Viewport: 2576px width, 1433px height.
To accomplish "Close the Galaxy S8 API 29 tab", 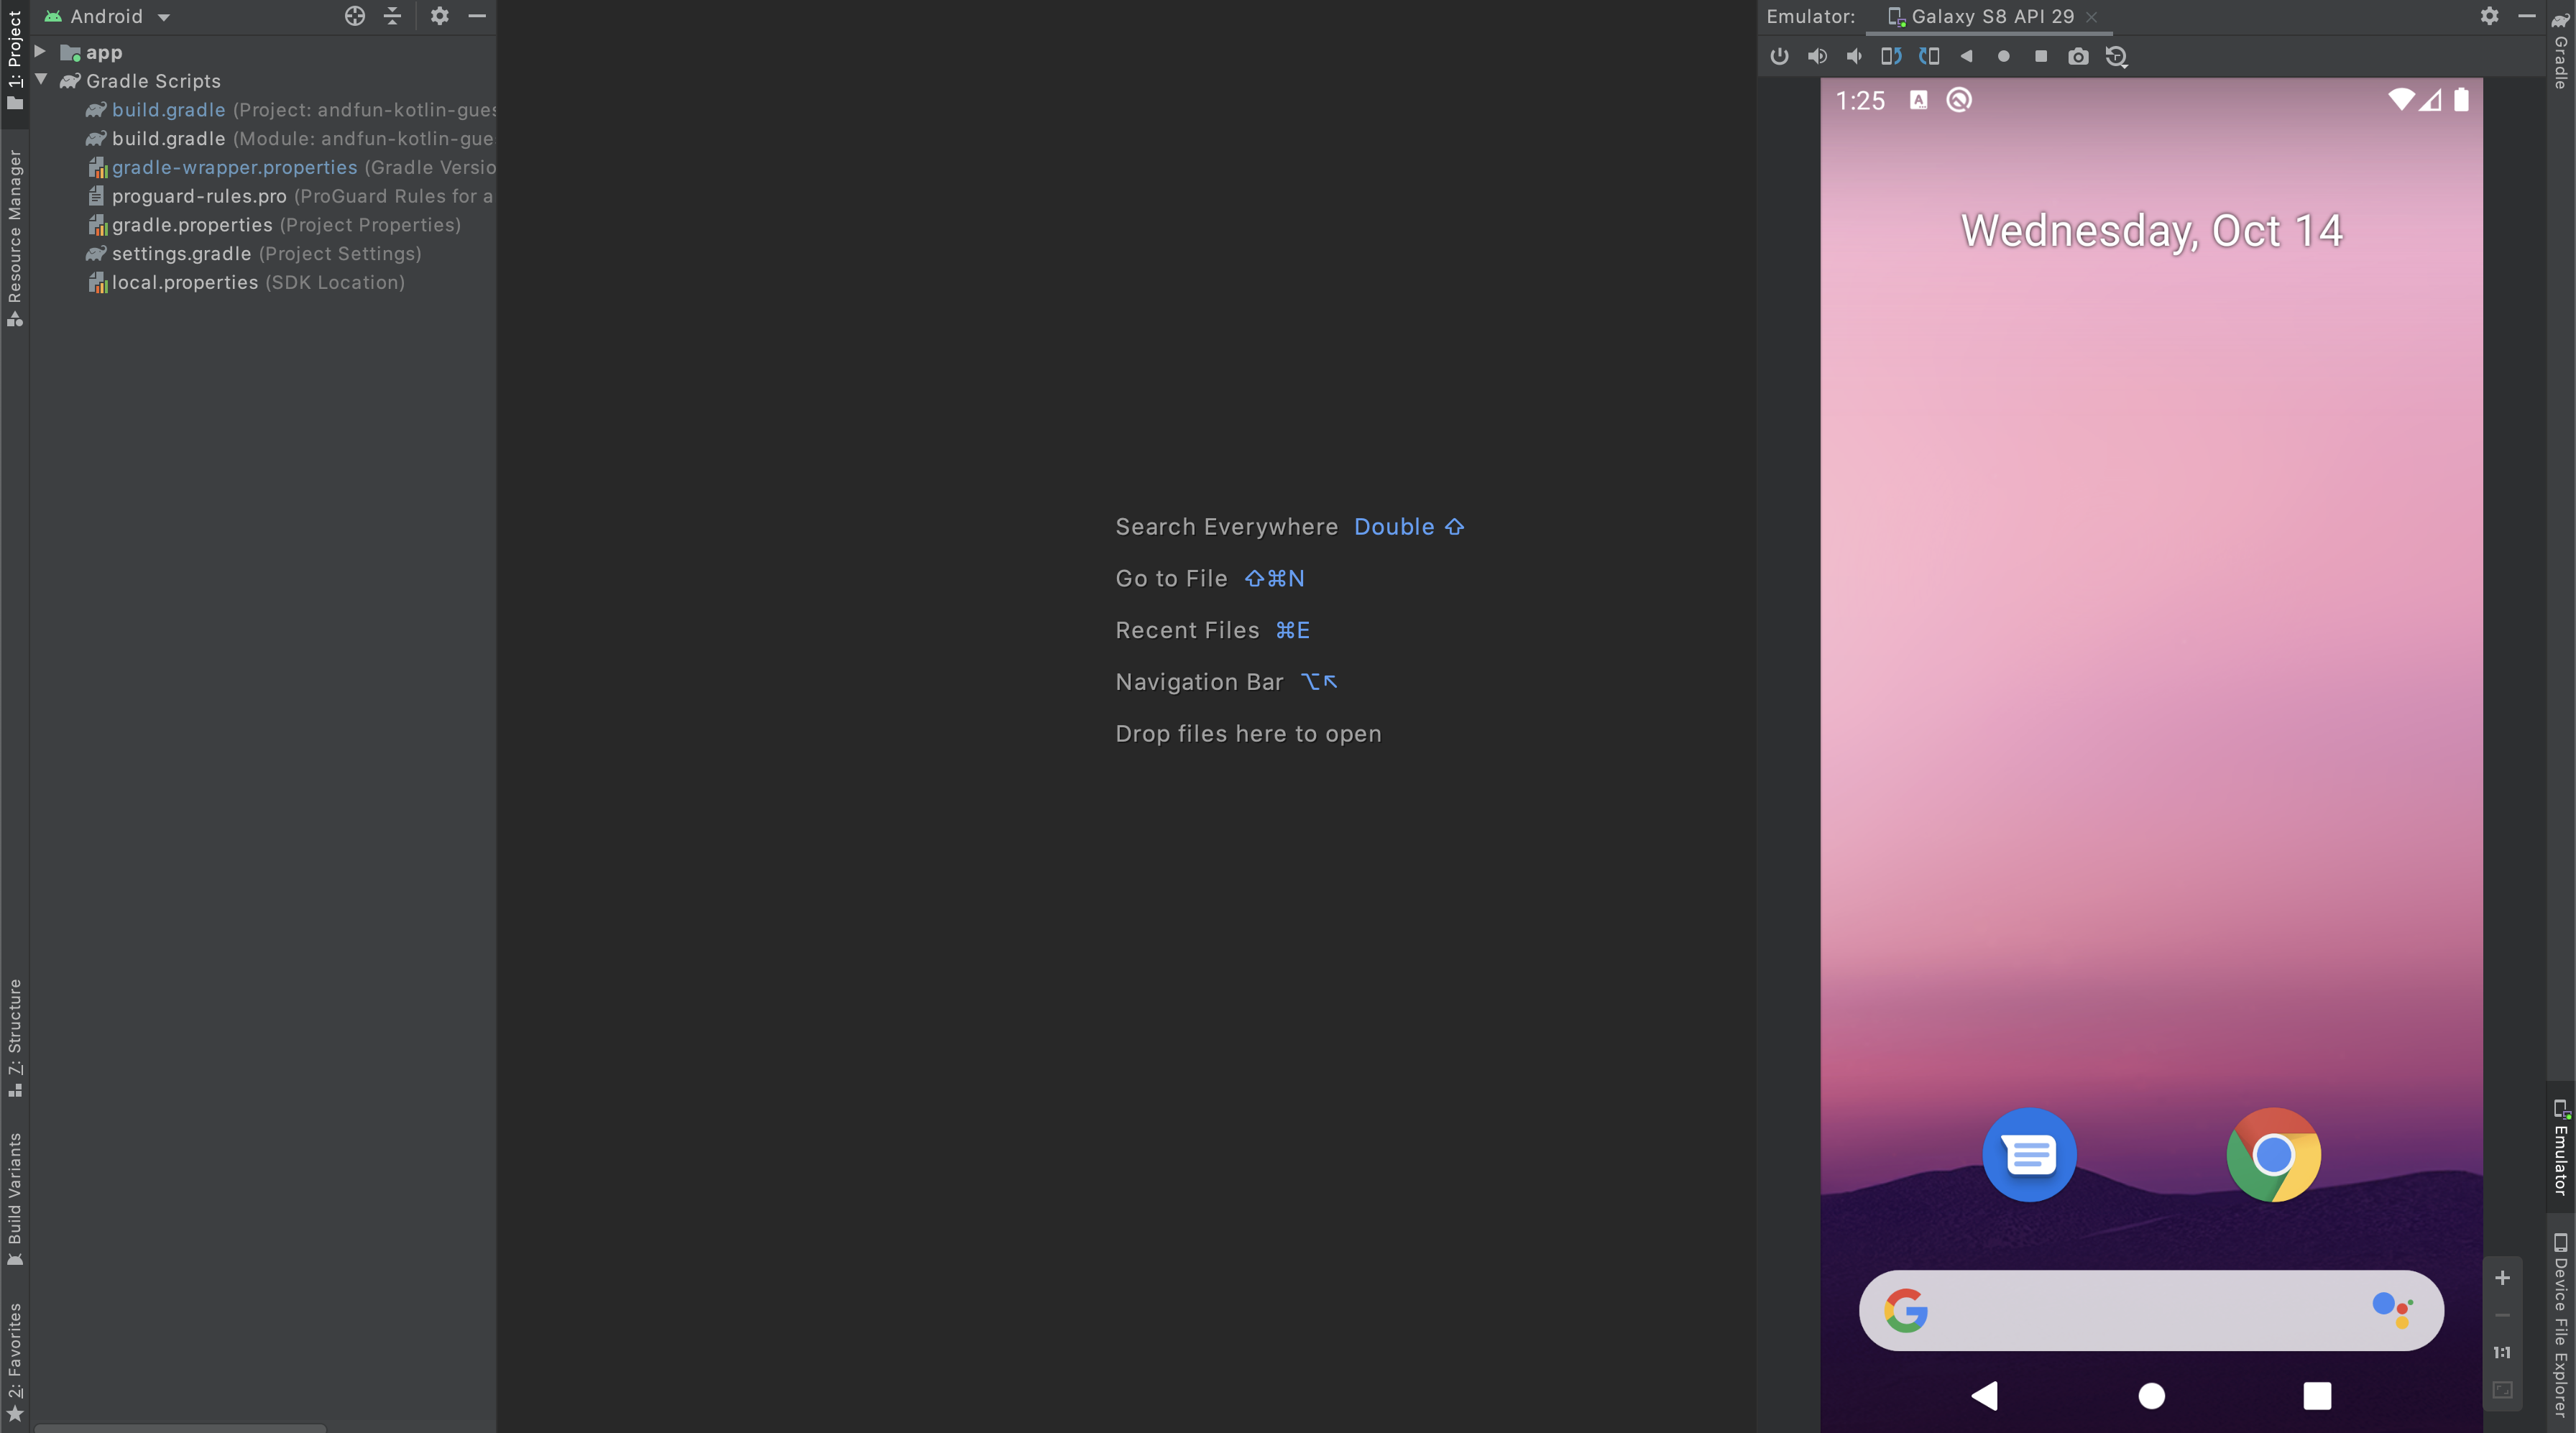I will pos(2091,17).
